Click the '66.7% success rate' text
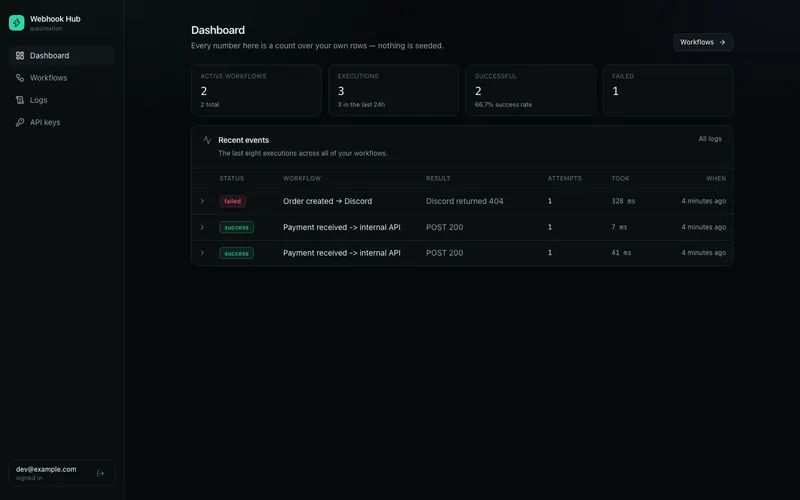800x500 pixels. click(x=503, y=105)
